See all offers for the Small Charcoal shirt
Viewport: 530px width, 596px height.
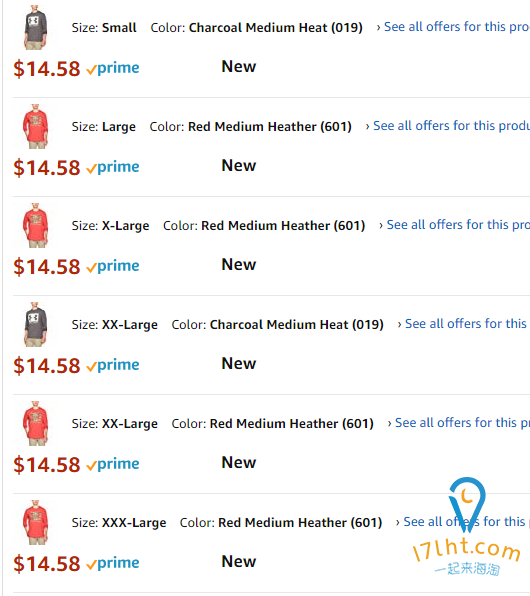[x=453, y=27]
